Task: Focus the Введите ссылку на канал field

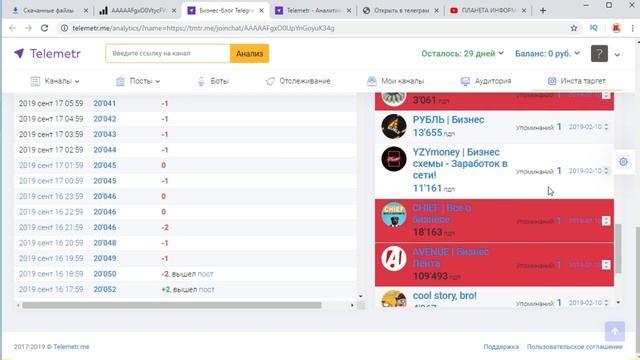Action: pos(168,53)
